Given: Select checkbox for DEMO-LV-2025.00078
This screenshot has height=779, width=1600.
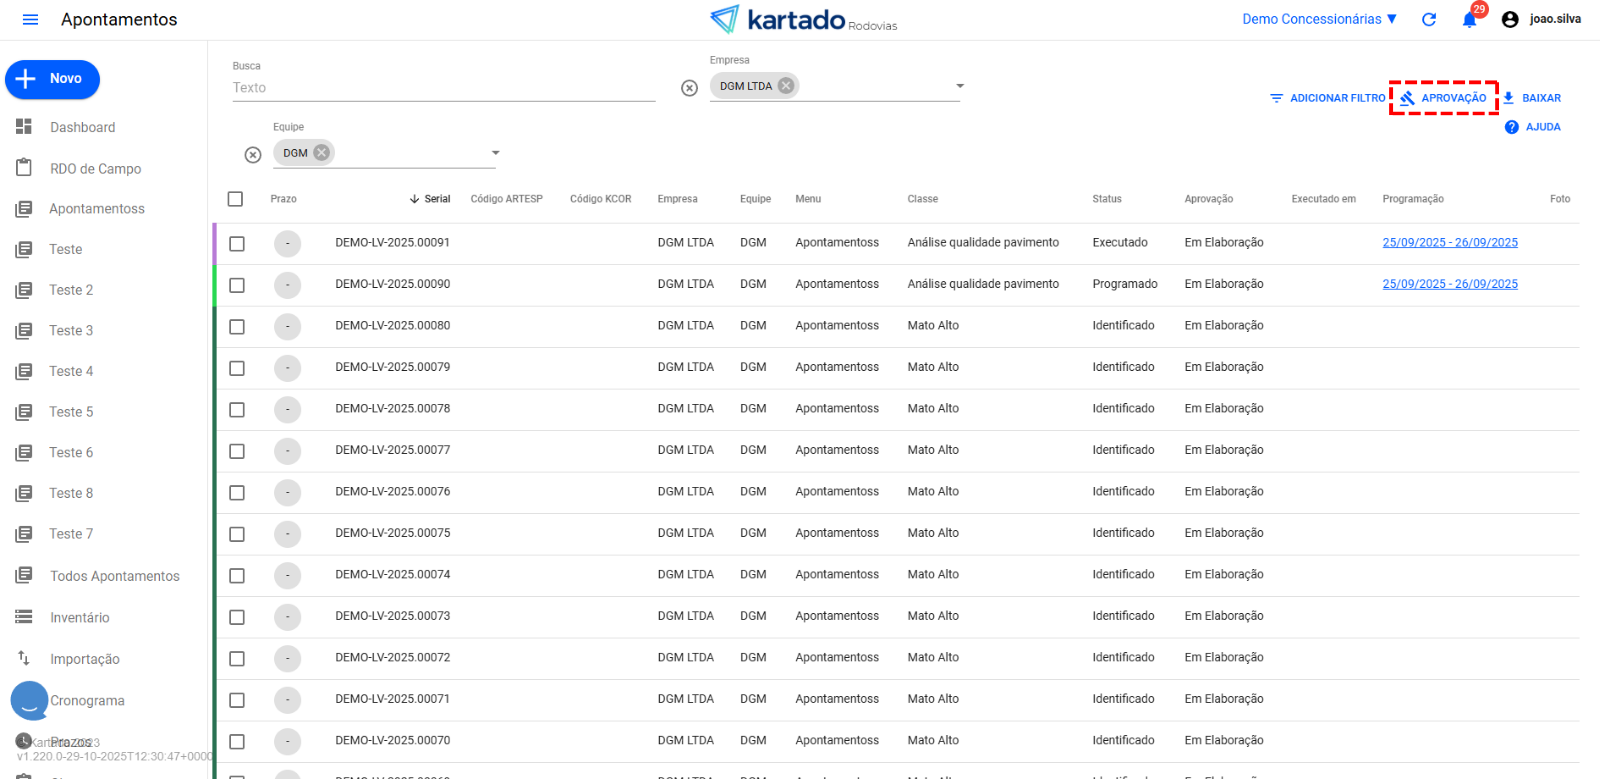Looking at the screenshot, I should [x=237, y=409].
